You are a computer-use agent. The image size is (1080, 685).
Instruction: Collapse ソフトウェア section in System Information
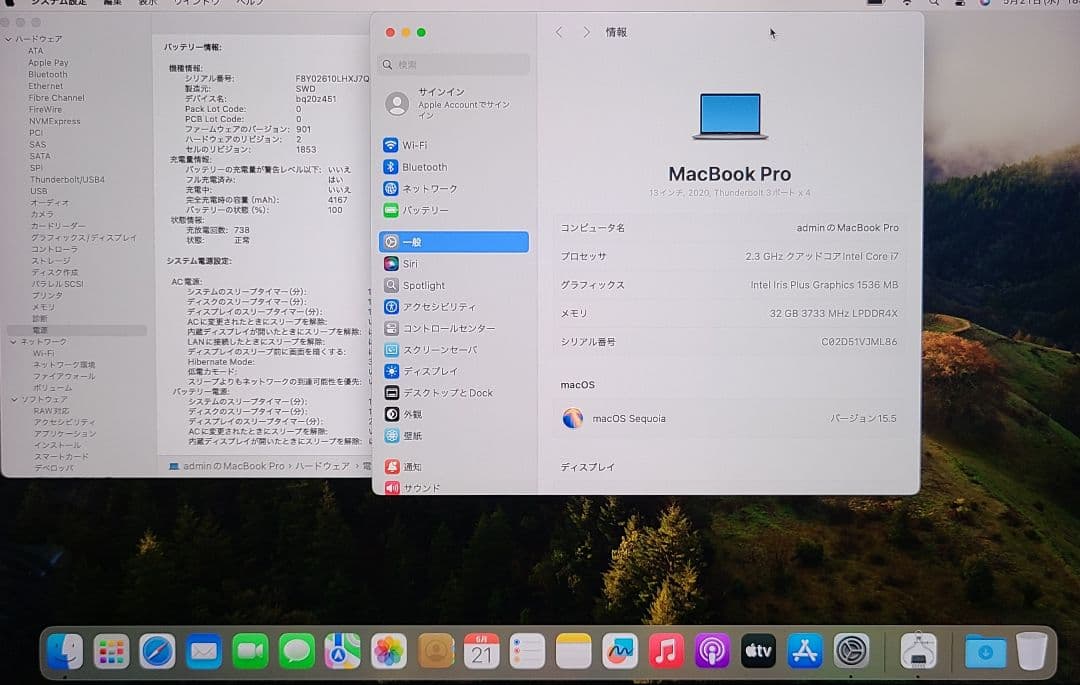(14, 399)
